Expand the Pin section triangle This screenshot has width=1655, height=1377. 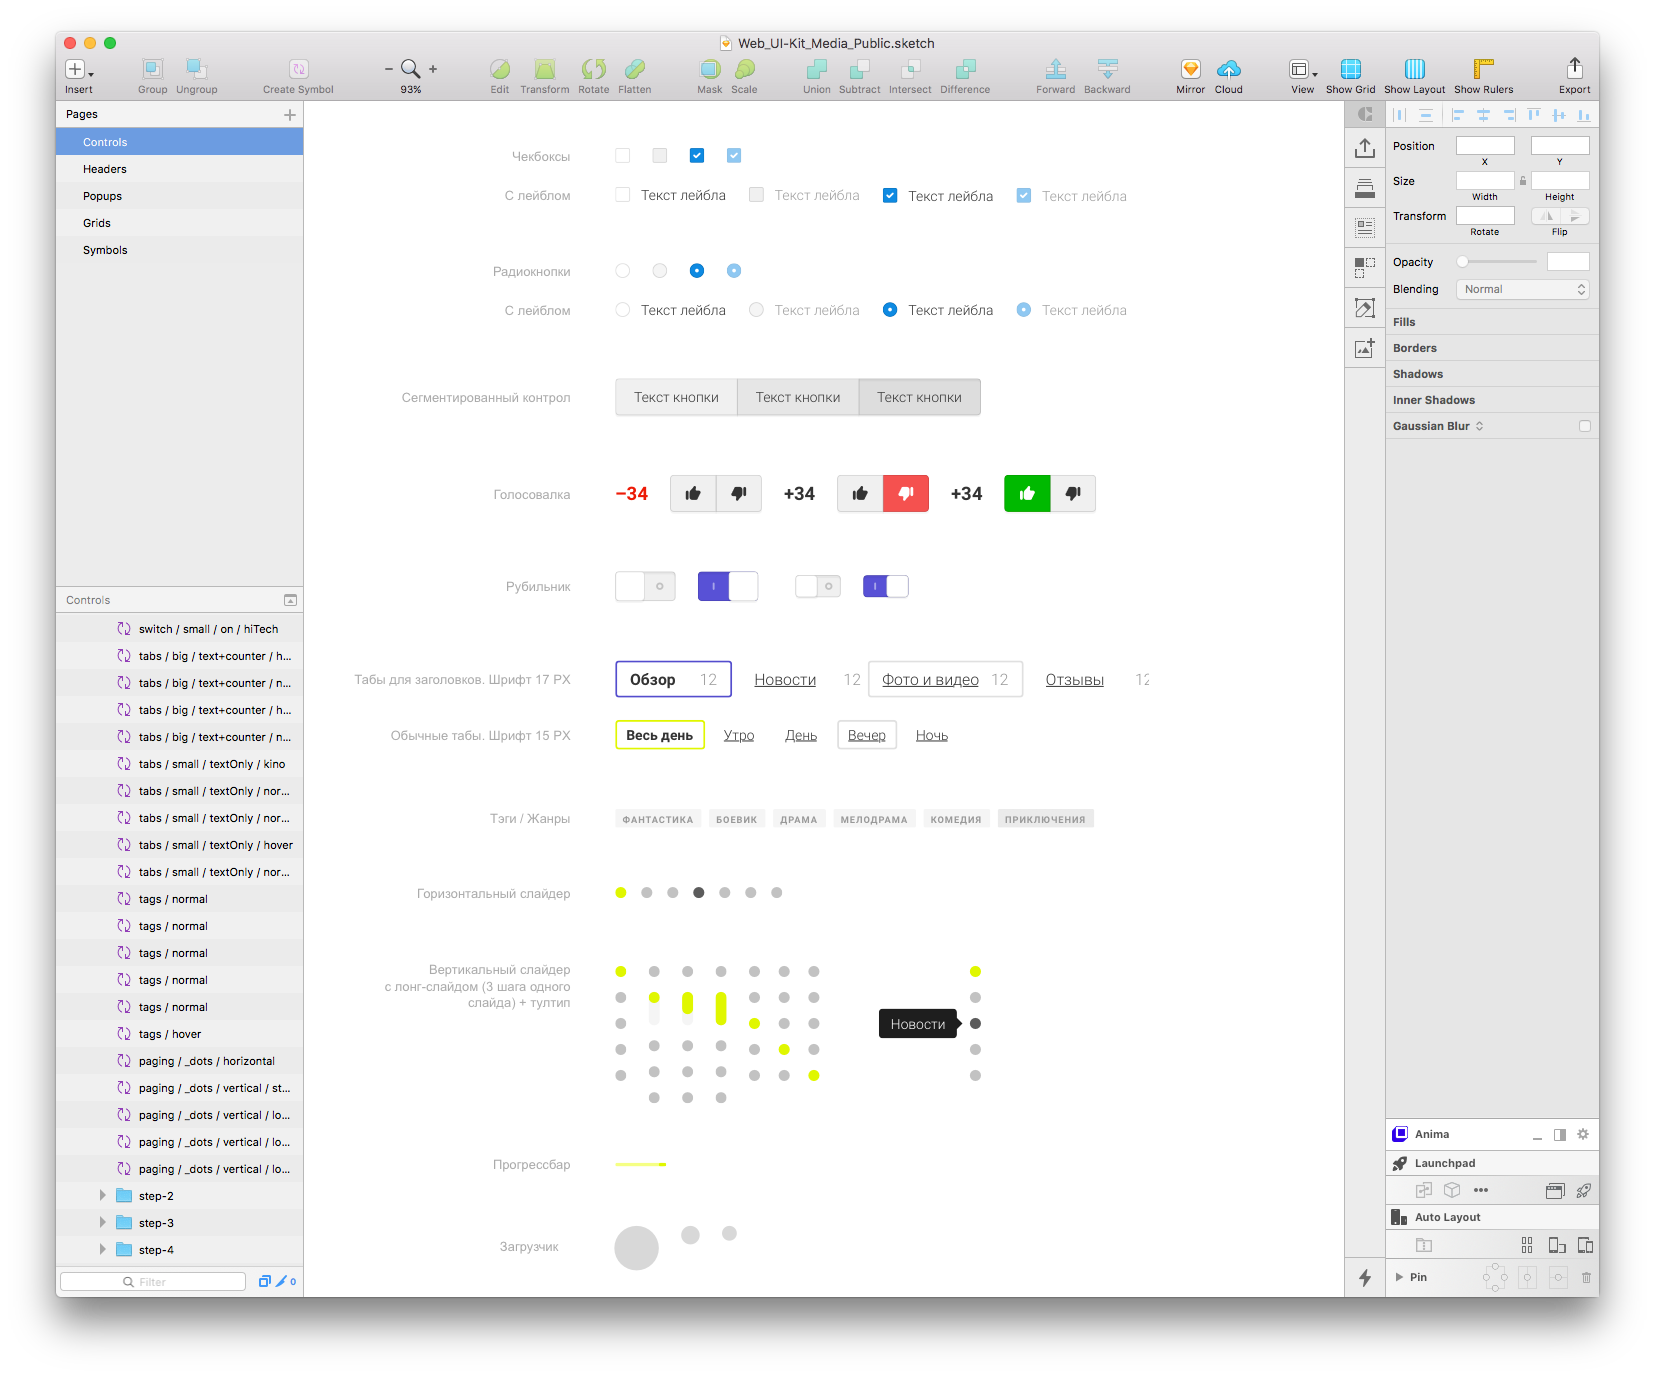[x=1399, y=1277]
